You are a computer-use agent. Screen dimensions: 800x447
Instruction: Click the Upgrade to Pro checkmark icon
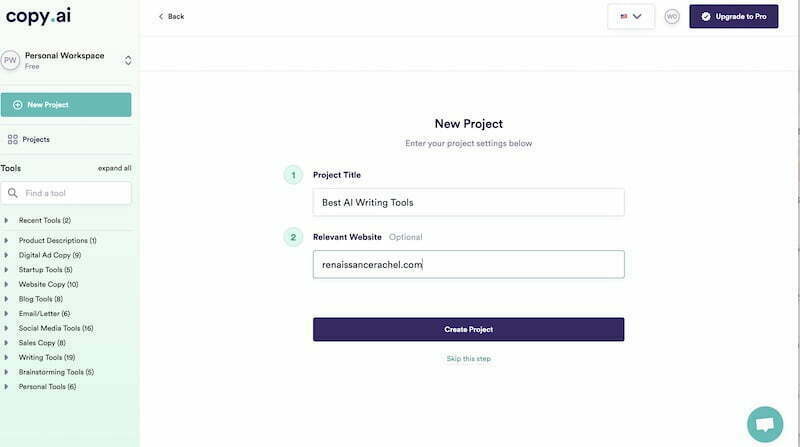706,16
